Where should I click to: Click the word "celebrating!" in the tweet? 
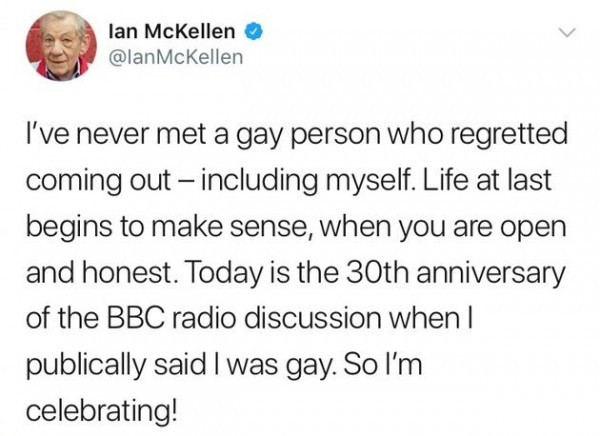point(102,411)
